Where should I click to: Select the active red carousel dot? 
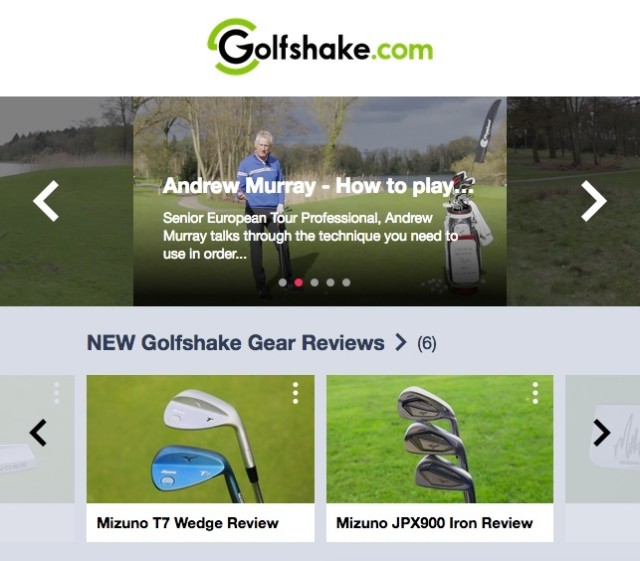click(298, 283)
